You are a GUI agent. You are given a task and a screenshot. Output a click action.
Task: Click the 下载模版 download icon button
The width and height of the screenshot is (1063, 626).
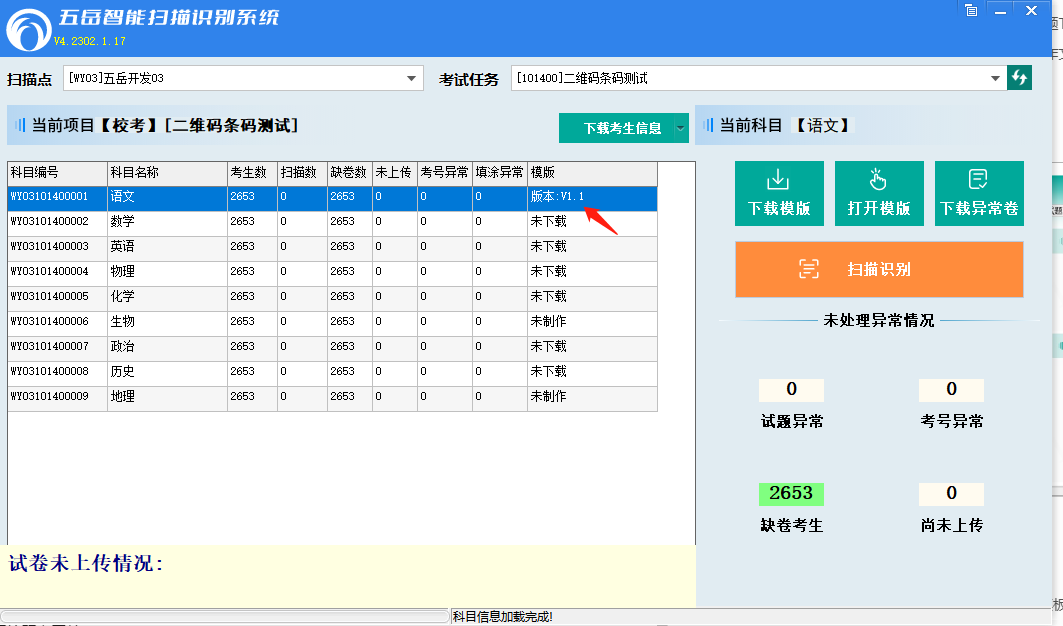779,193
